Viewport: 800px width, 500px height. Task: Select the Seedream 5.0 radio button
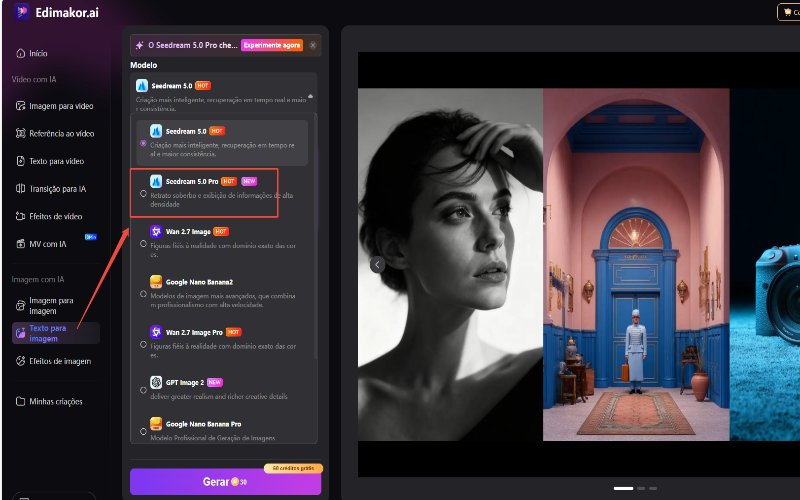[x=143, y=143]
